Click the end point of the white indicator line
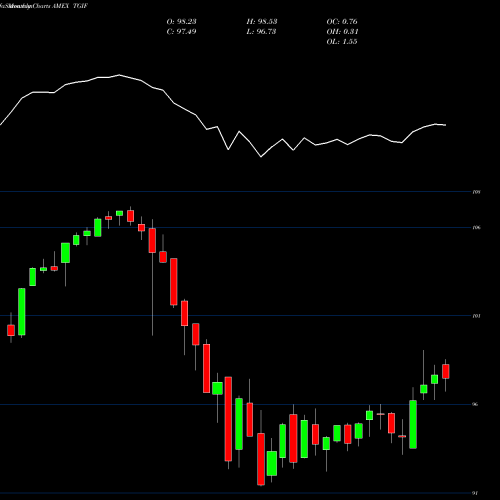 [446, 125]
